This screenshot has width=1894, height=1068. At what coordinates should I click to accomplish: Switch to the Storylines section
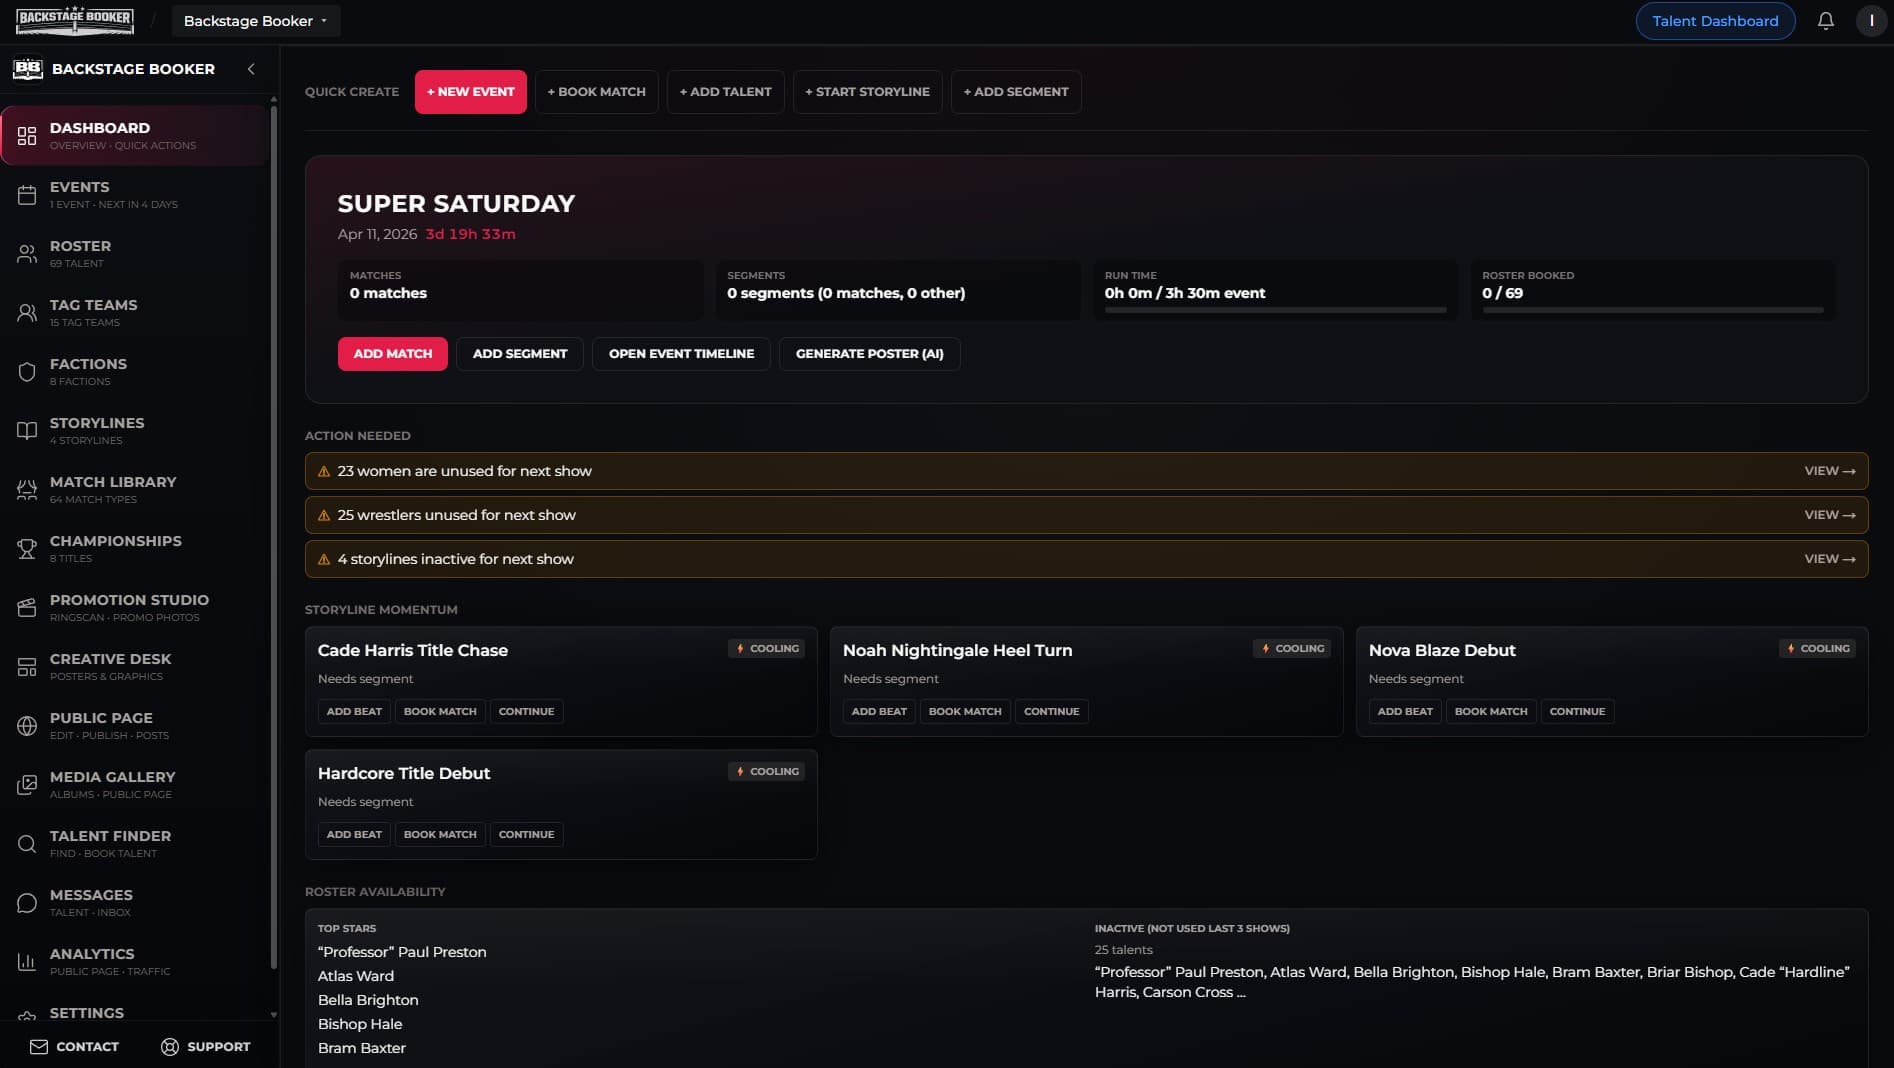(x=96, y=430)
